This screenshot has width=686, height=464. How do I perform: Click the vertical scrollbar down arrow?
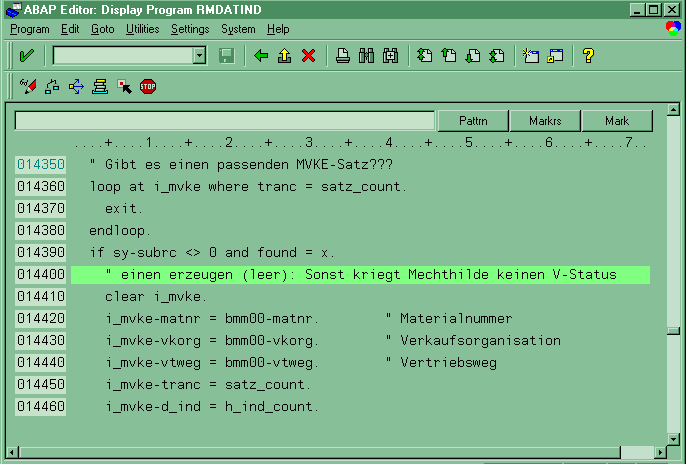point(674,437)
